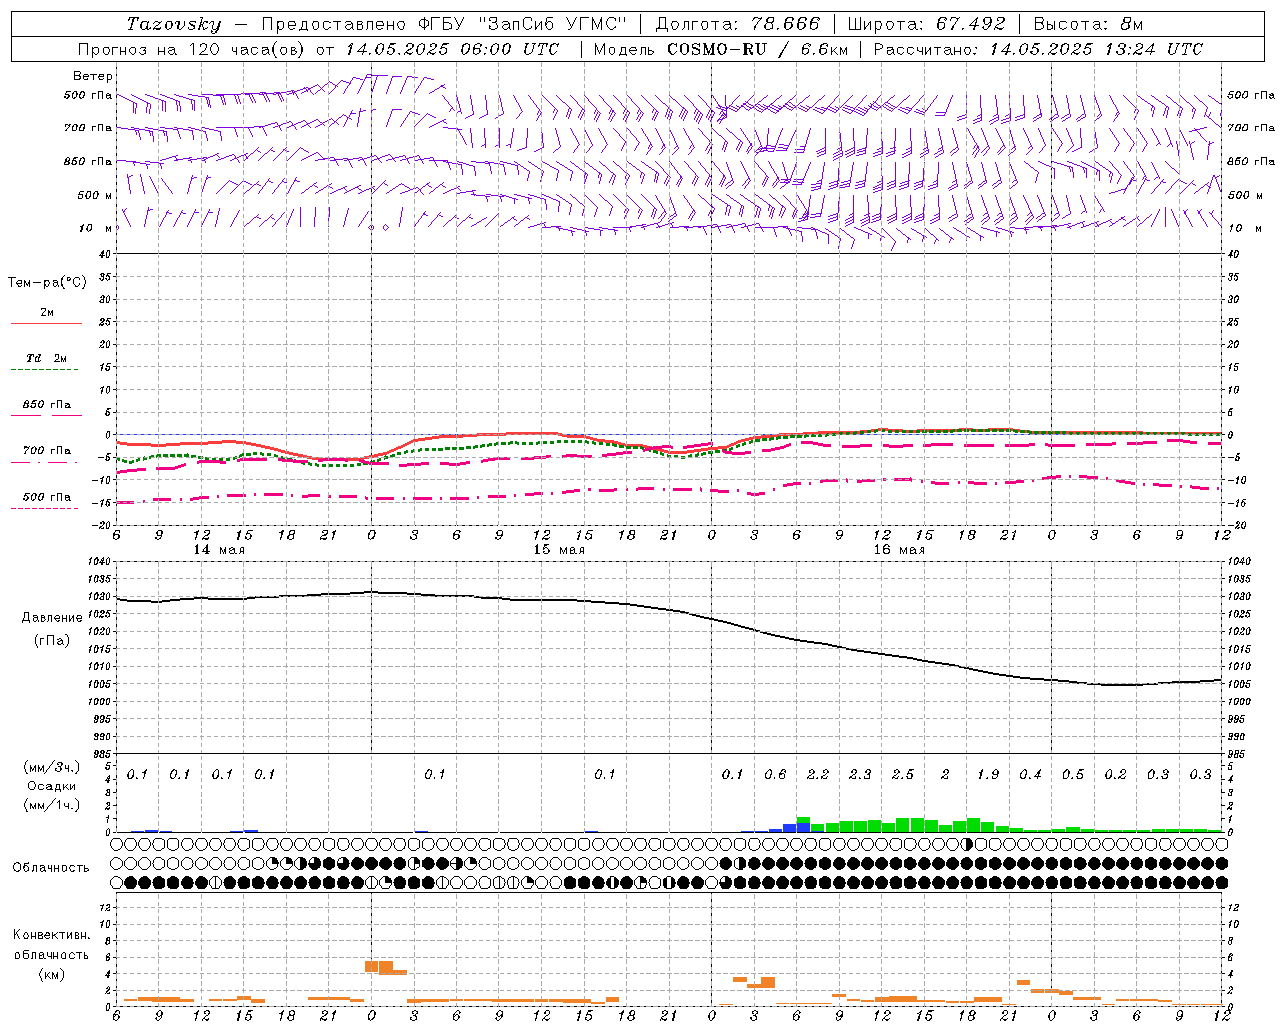Image resolution: width=1280 pixels, height=1024 pixels.
Task: Click the Давление pressure panel label
Action: click(52, 618)
